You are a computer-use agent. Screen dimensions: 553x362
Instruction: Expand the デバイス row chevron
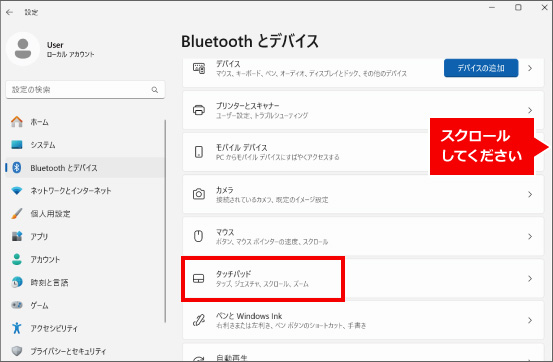[530, 68]
